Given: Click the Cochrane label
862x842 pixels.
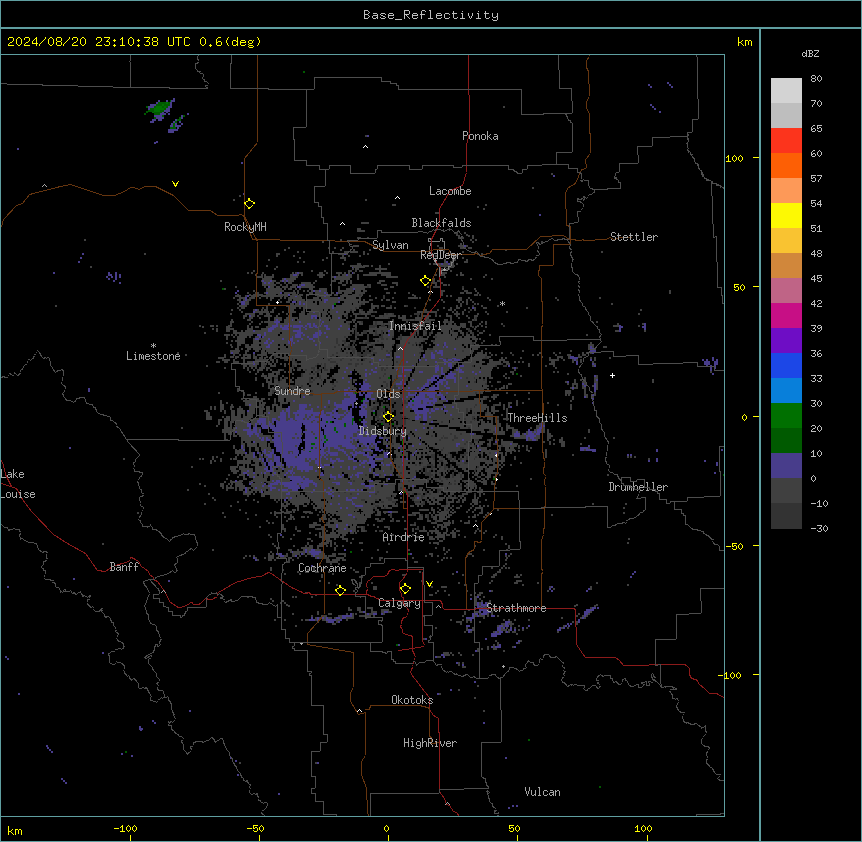Looking at the screenshot, I should (322, 568).
